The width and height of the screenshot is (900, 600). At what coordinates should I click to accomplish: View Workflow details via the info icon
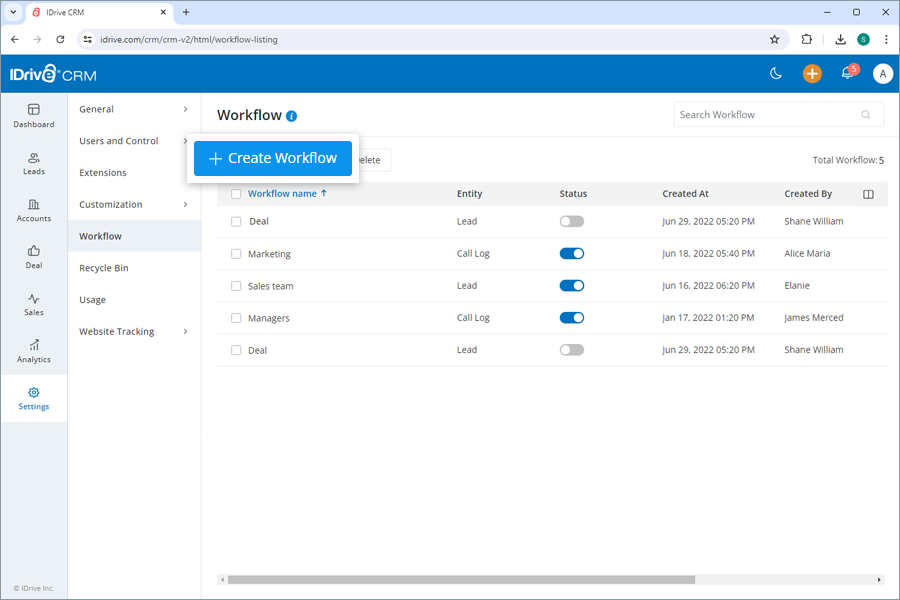tap(291, 116)
